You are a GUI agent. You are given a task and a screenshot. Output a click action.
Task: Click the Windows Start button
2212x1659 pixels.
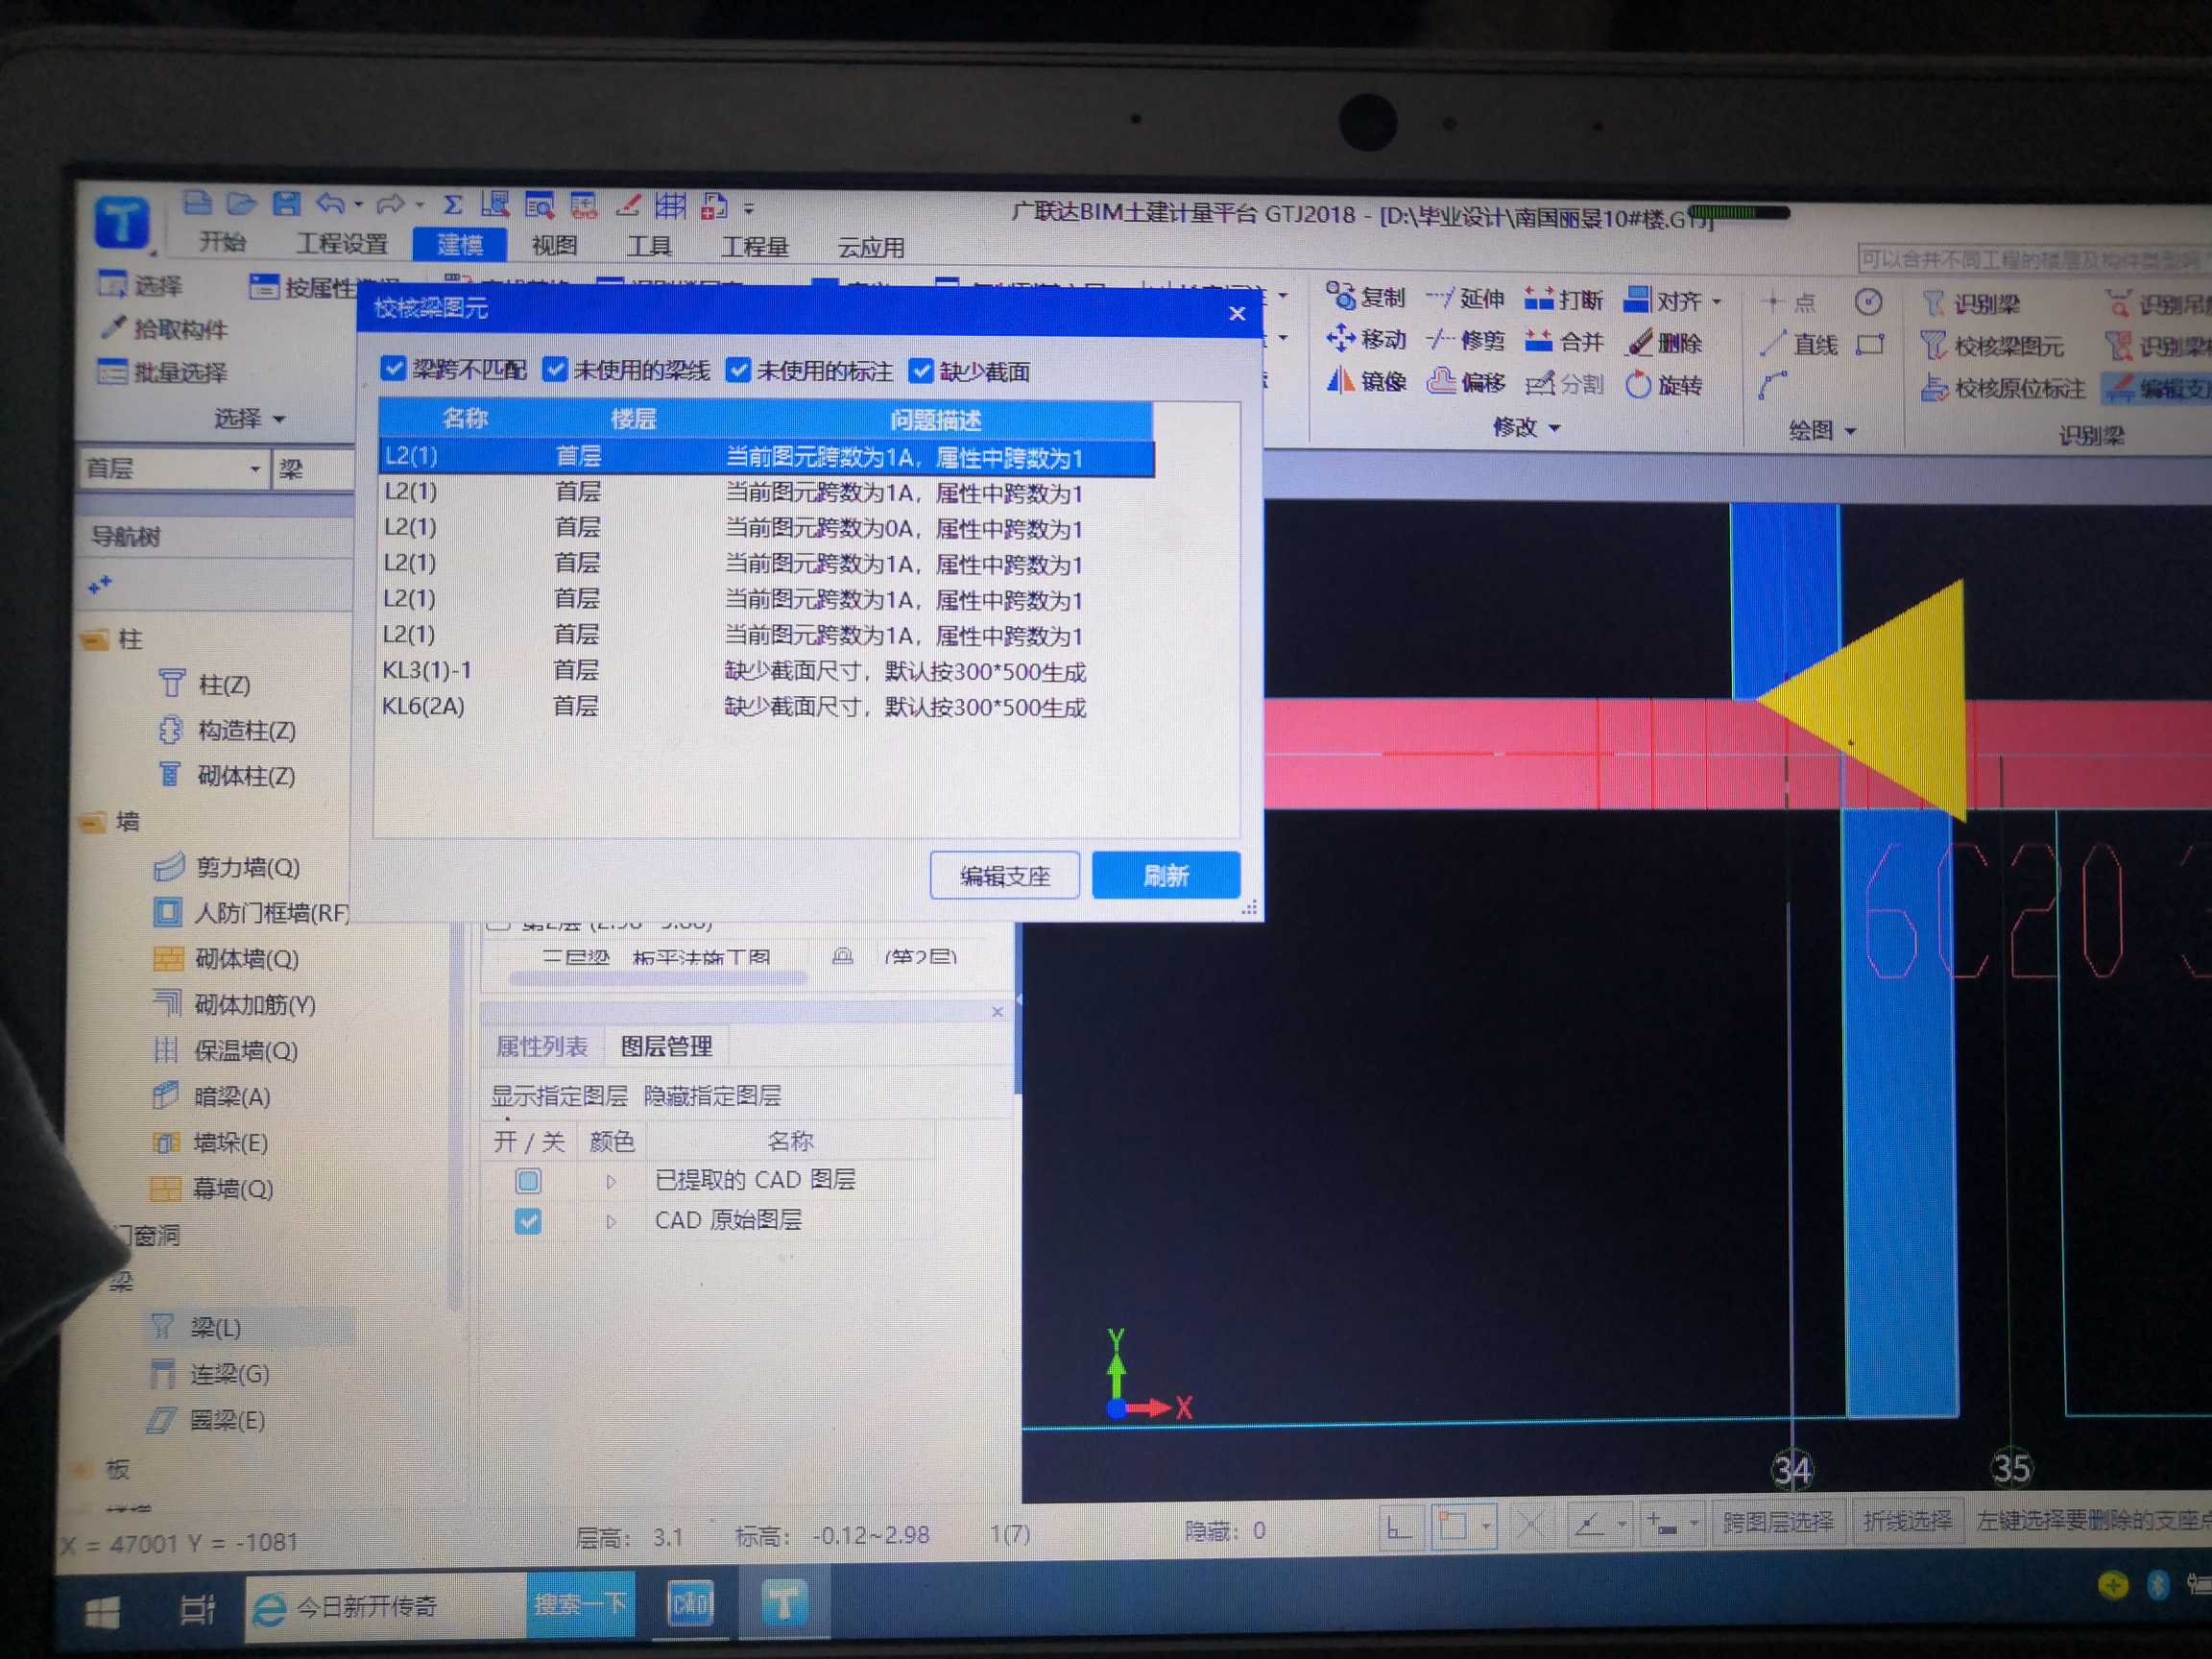[x=102, y=1612]
